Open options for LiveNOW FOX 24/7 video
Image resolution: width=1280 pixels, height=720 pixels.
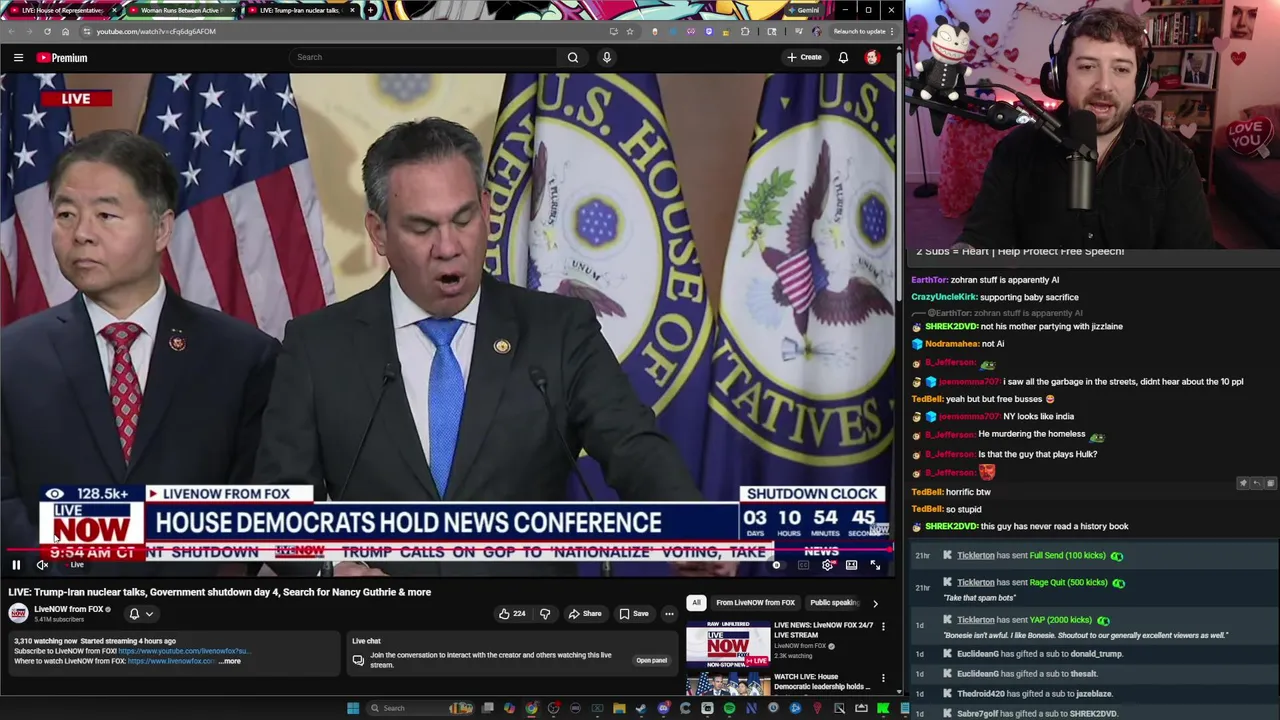tap(883, 627)
